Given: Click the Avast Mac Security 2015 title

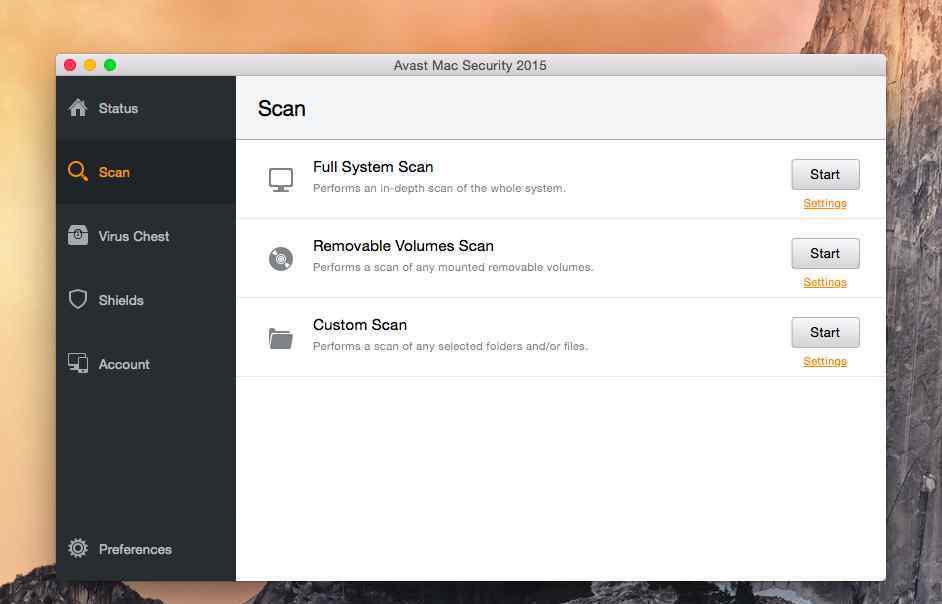Looking at the screenshot, I should point(470,66).
